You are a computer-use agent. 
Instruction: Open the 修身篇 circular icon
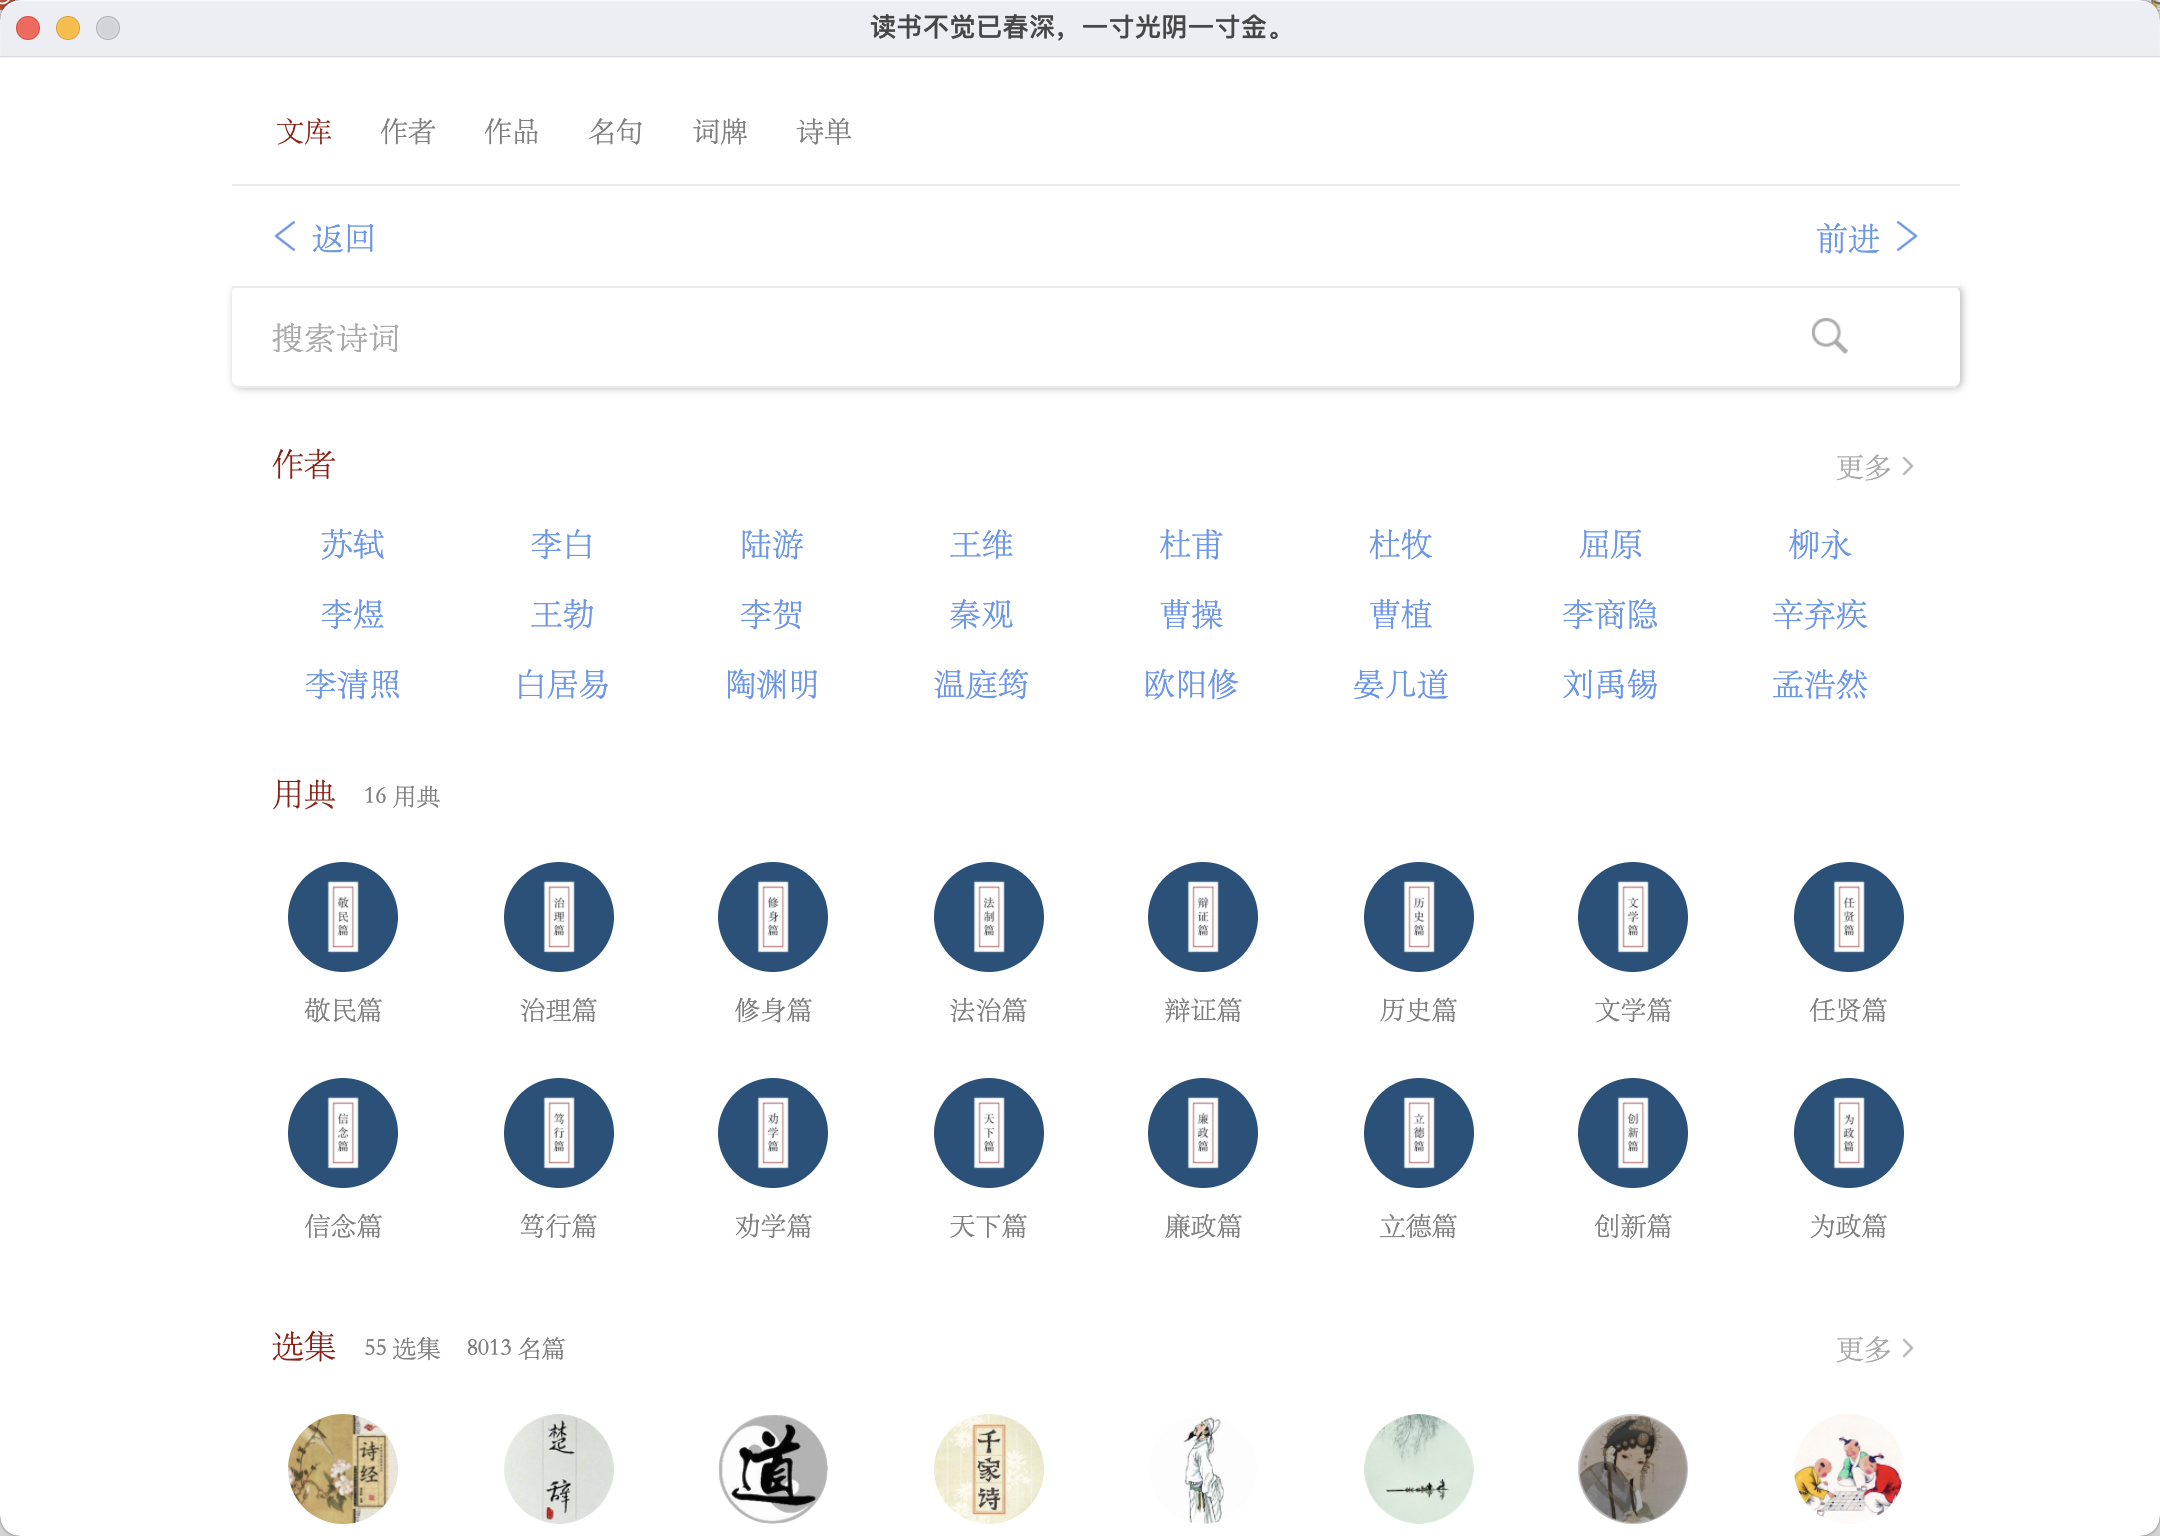pos(773,917)
